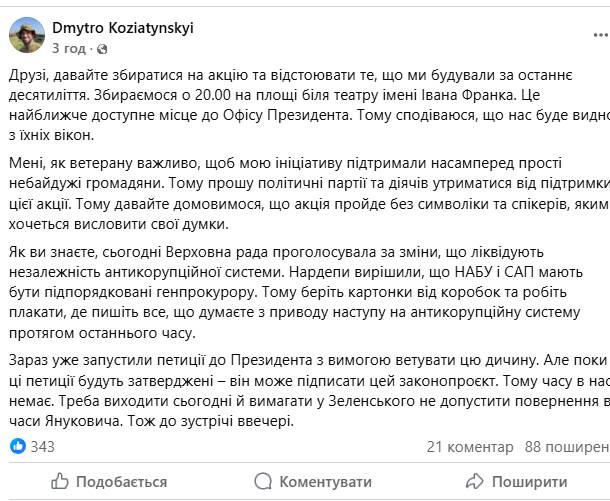This screenshot has width=610, height=501.
Task: Click the thumbs-up icon on Like button
Action: point(60,481)
